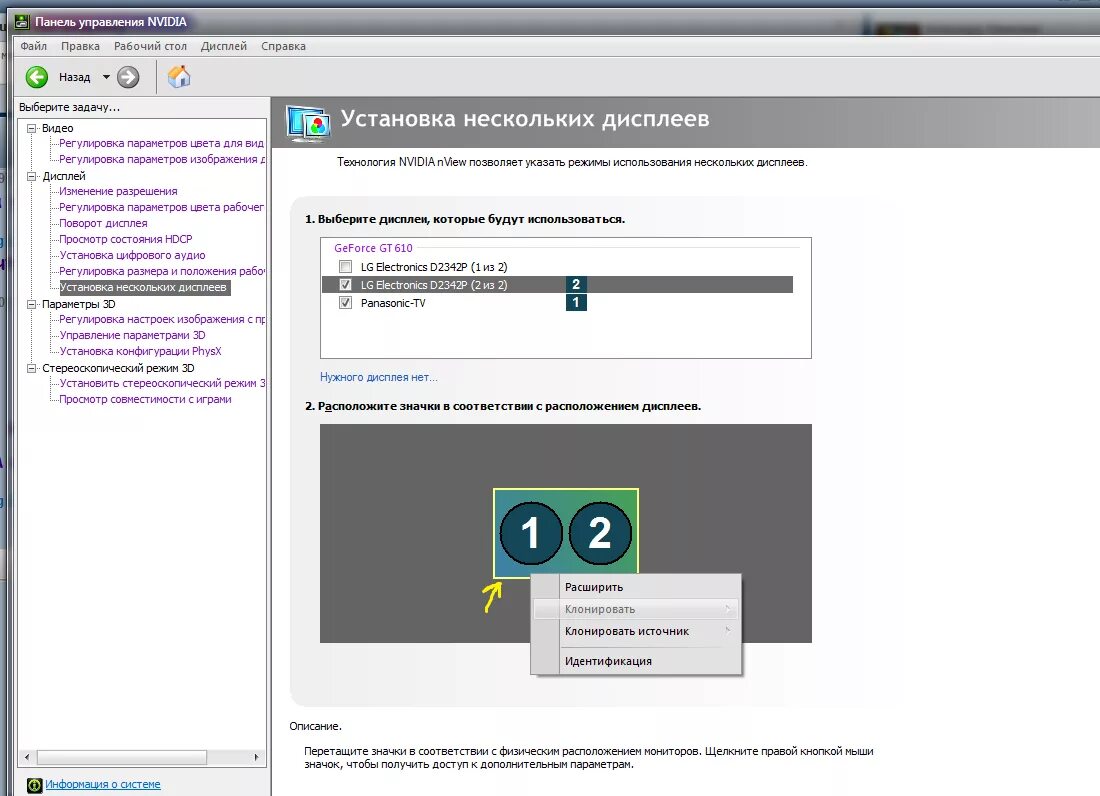Select display icon number 2 in the layout area
This screenshot has width=1100, height=796.
click(600, 533)
